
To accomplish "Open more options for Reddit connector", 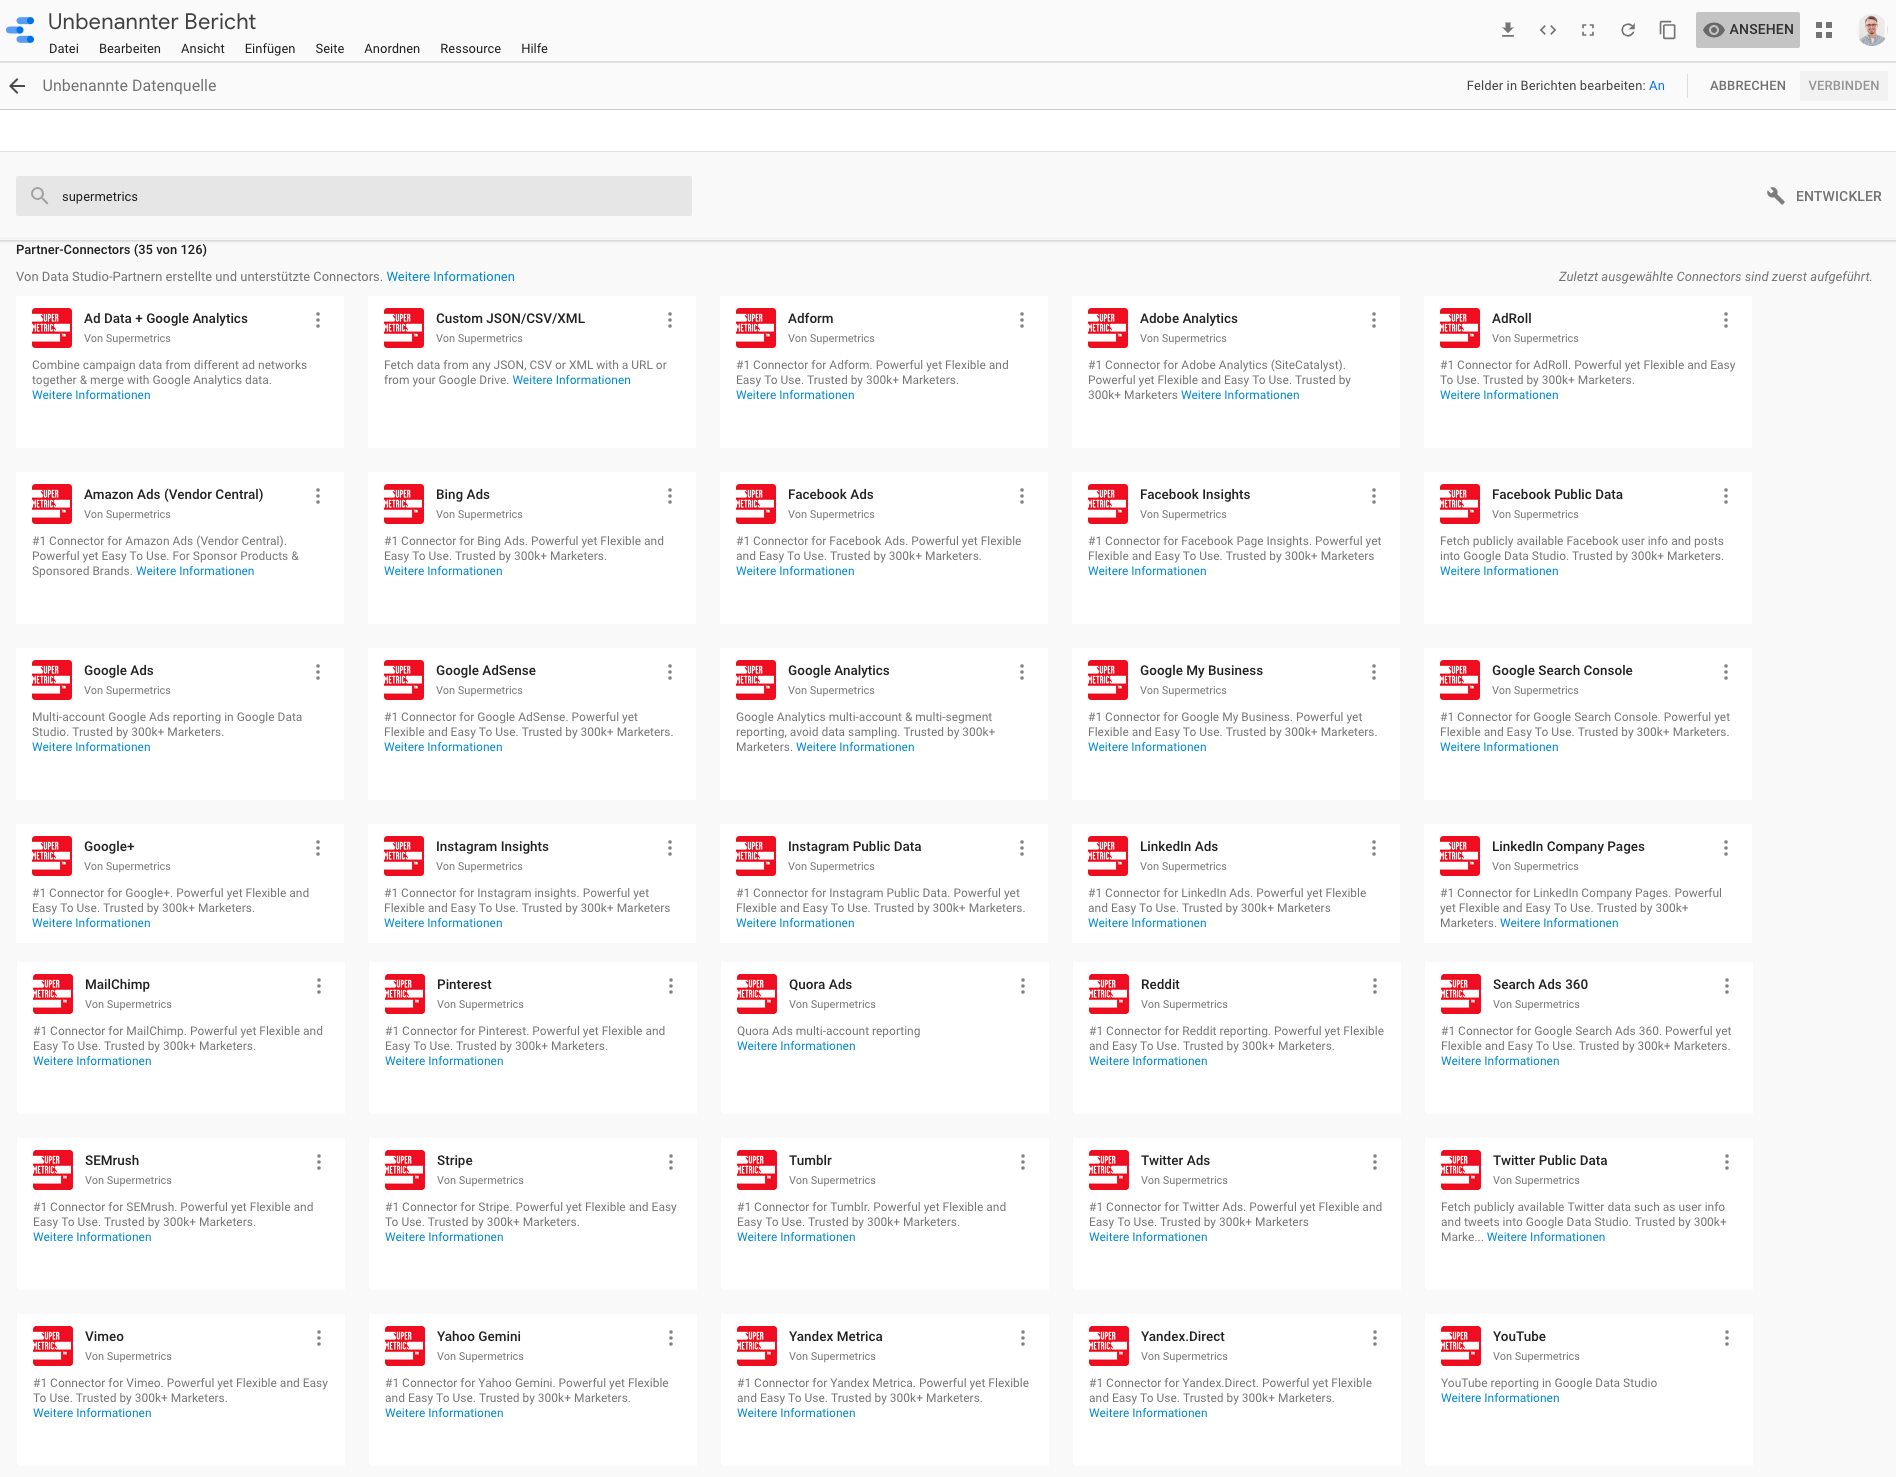I will (1375, 986).
